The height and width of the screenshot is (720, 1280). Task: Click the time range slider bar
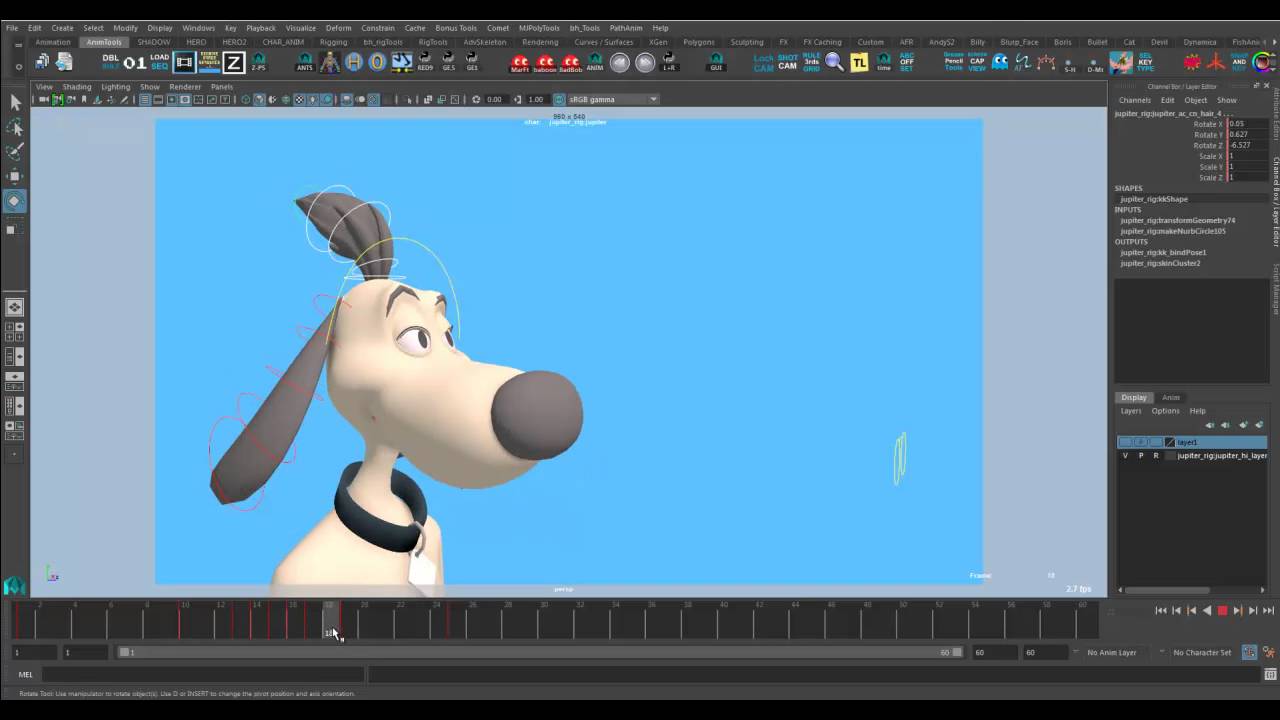click(540, 652)
